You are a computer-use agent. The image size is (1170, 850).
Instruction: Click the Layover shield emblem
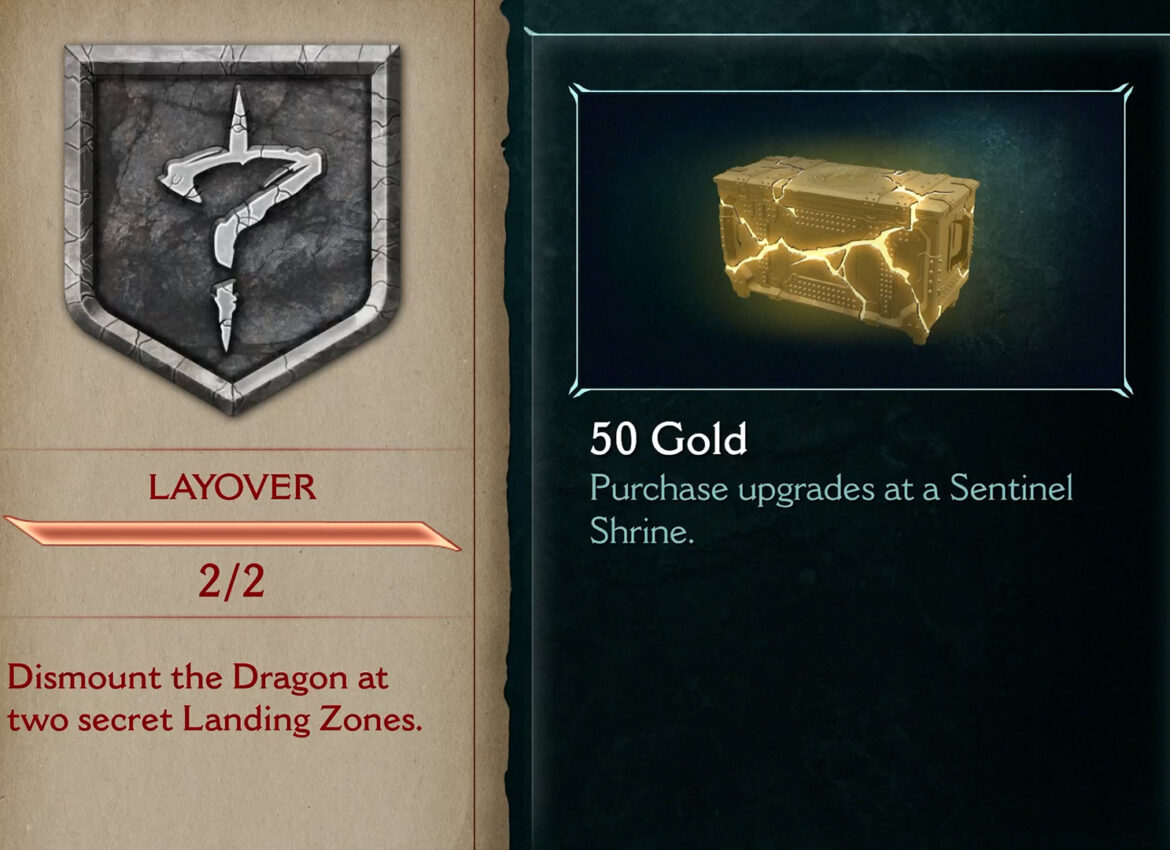pyautogui.click(x=232, y=229)
